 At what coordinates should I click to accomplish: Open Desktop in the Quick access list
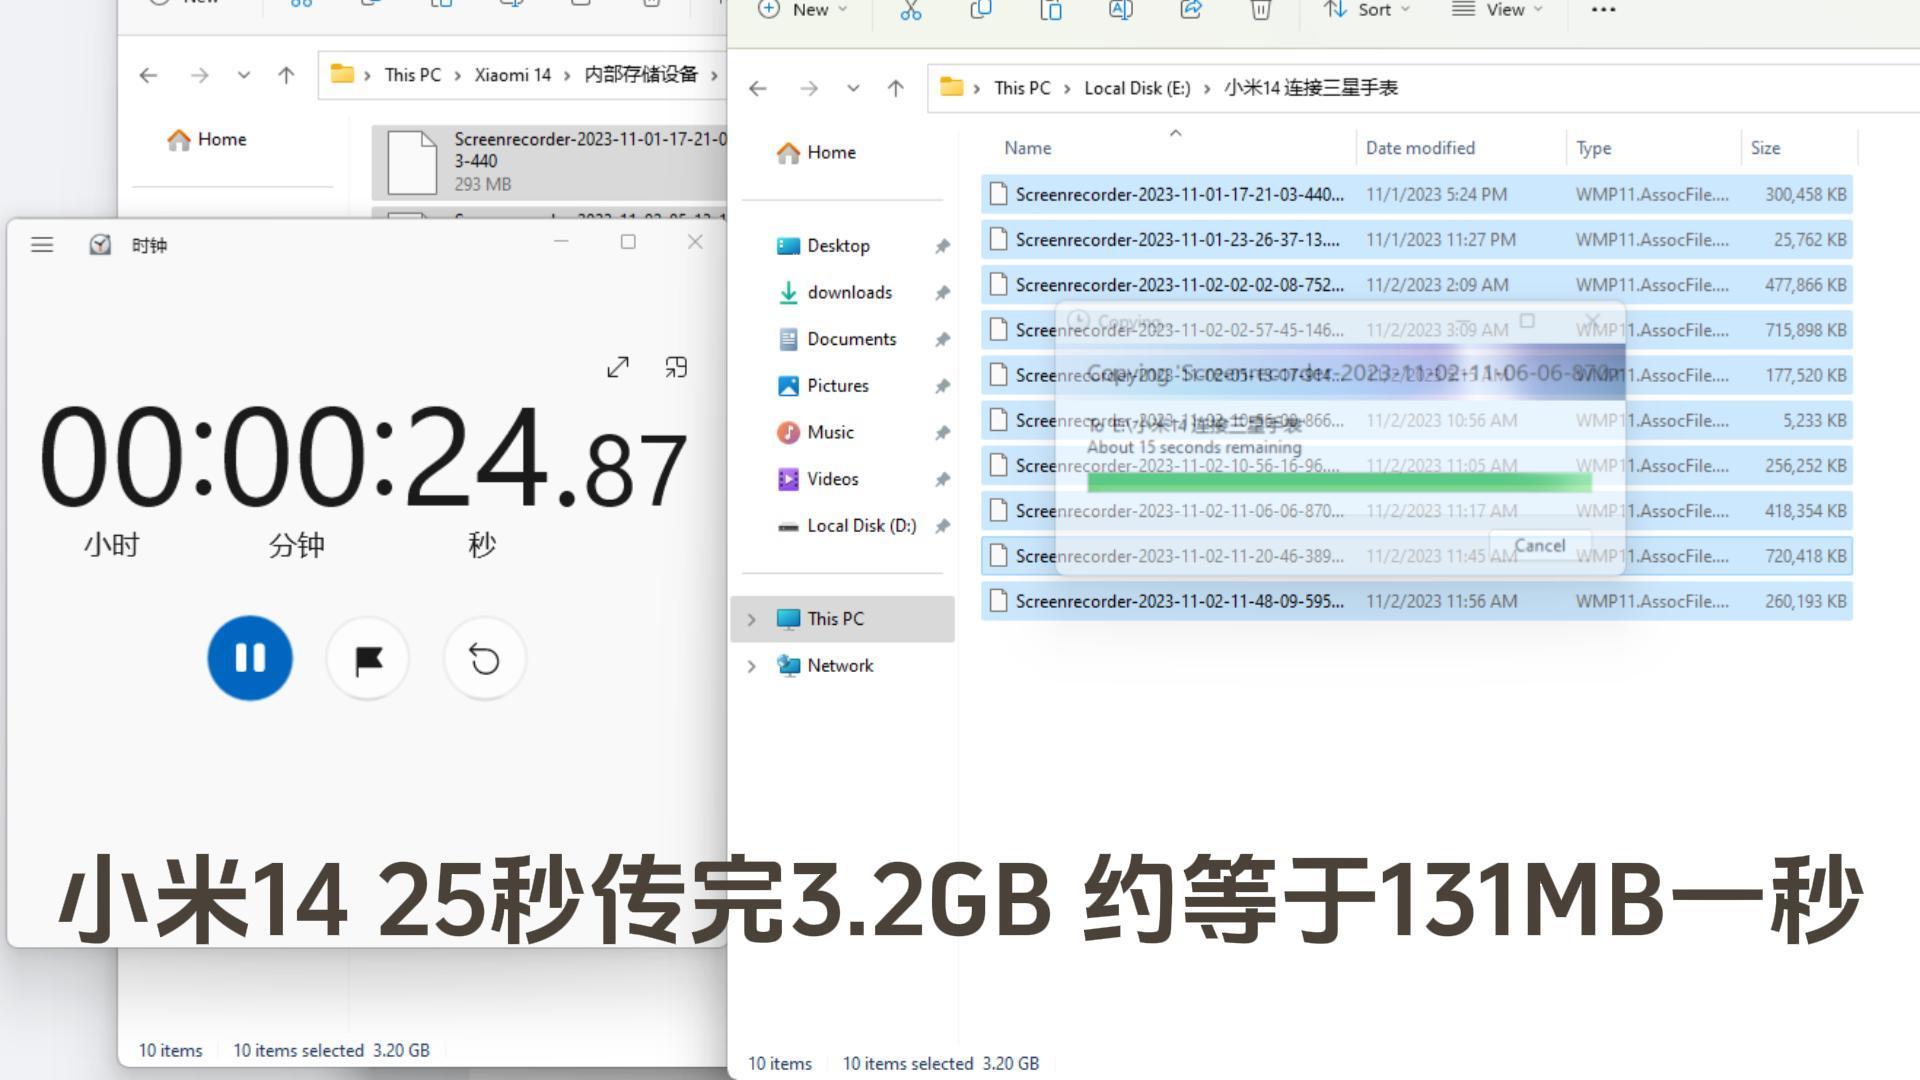[x=838, y=245]
